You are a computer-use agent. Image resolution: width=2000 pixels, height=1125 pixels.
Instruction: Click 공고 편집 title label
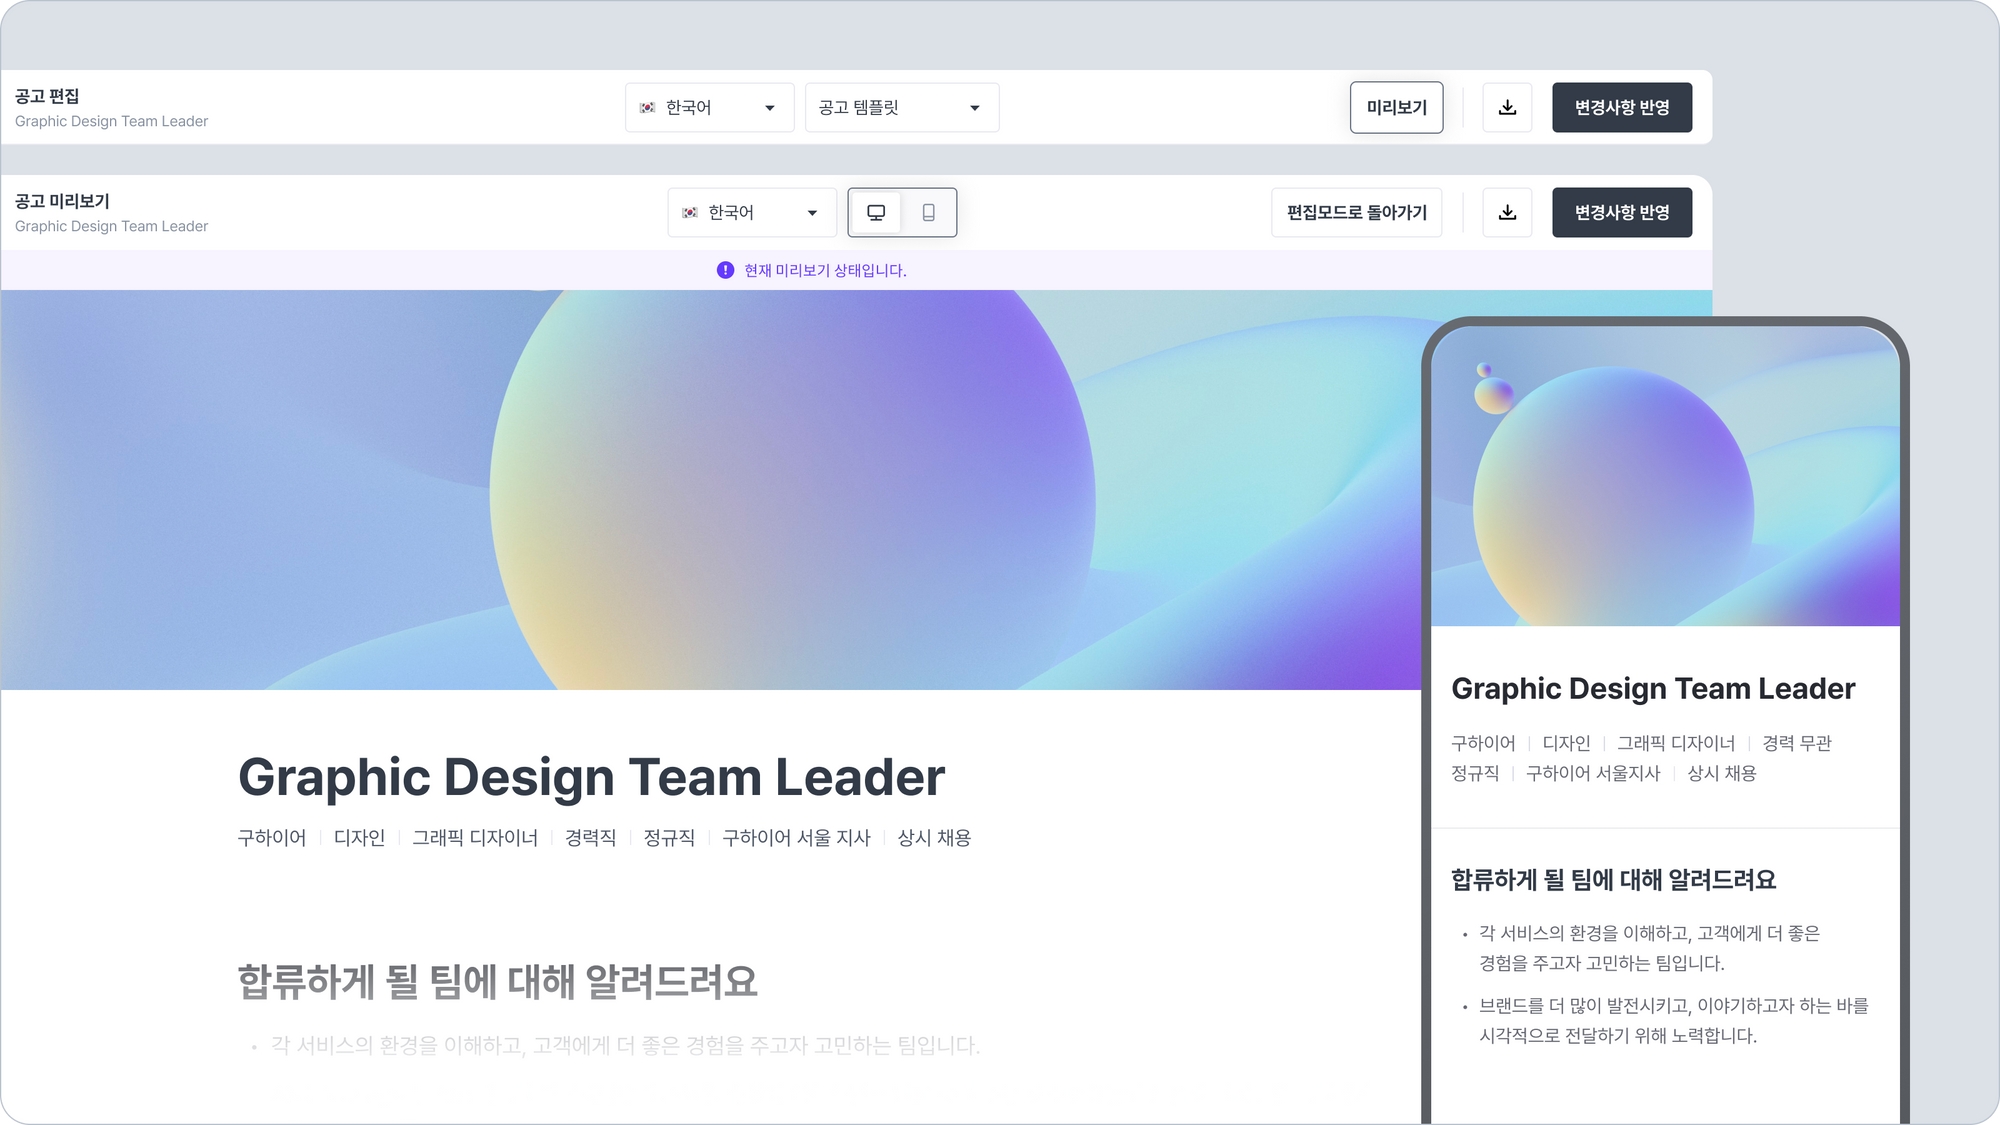click(x=47, y=96)
